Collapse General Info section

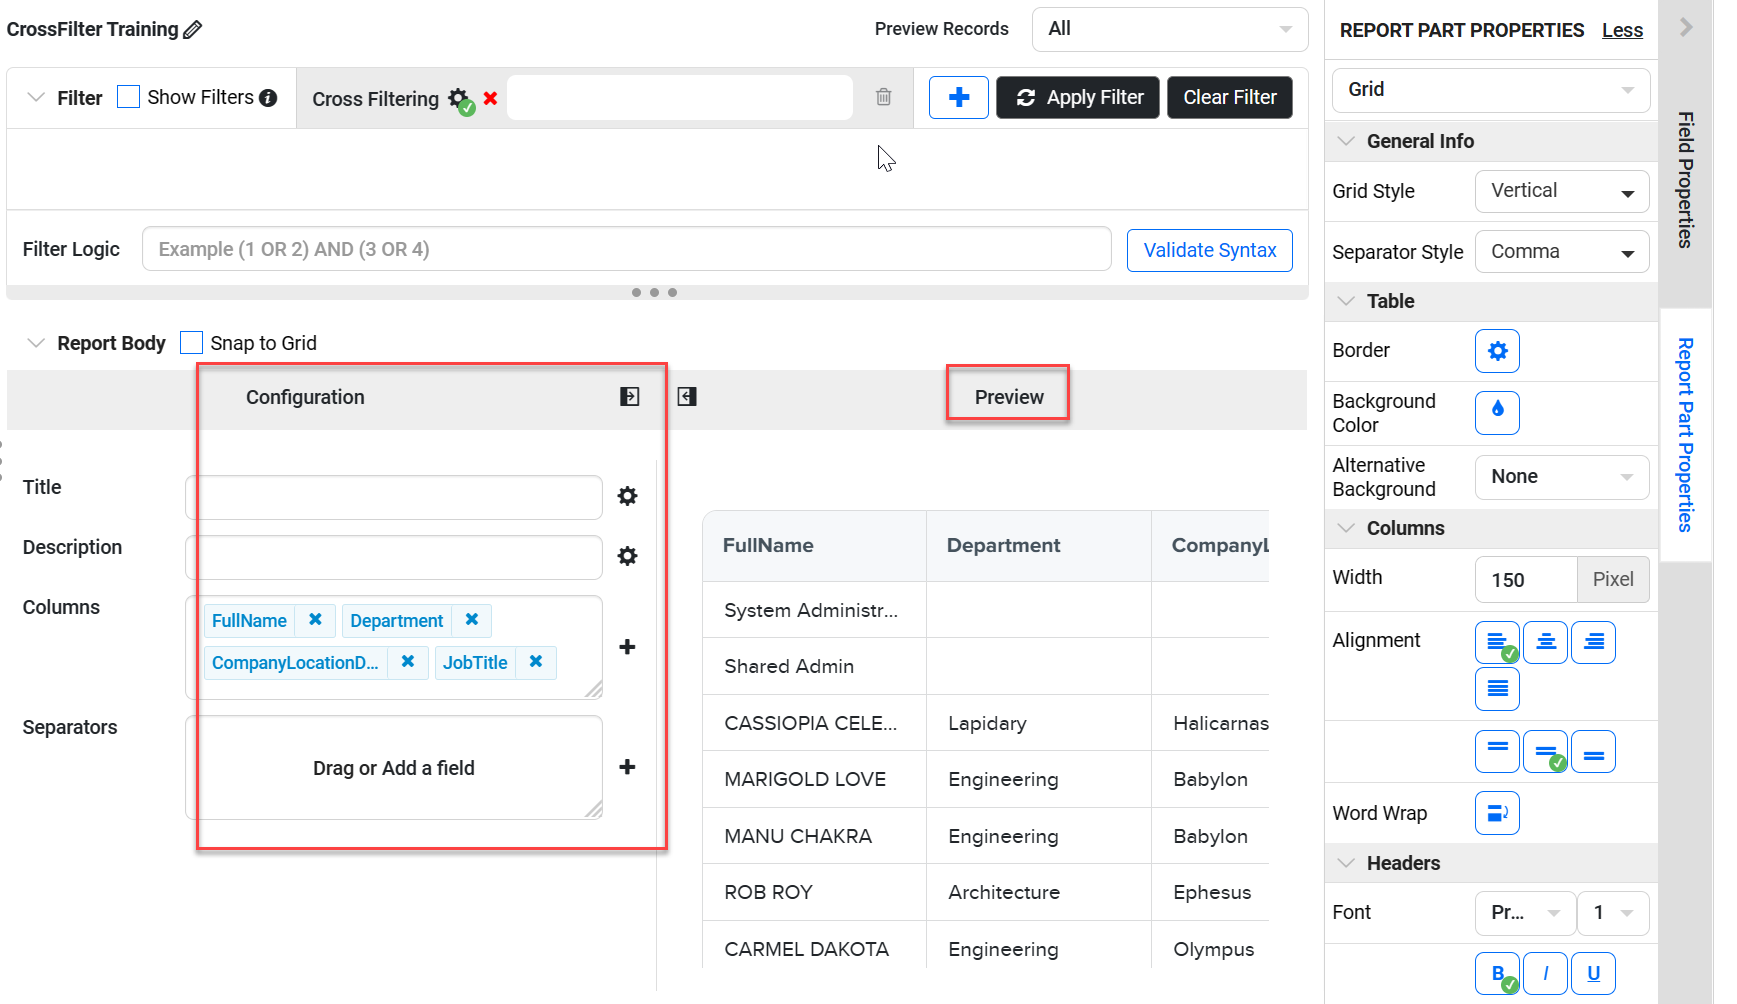(1346, 141)
